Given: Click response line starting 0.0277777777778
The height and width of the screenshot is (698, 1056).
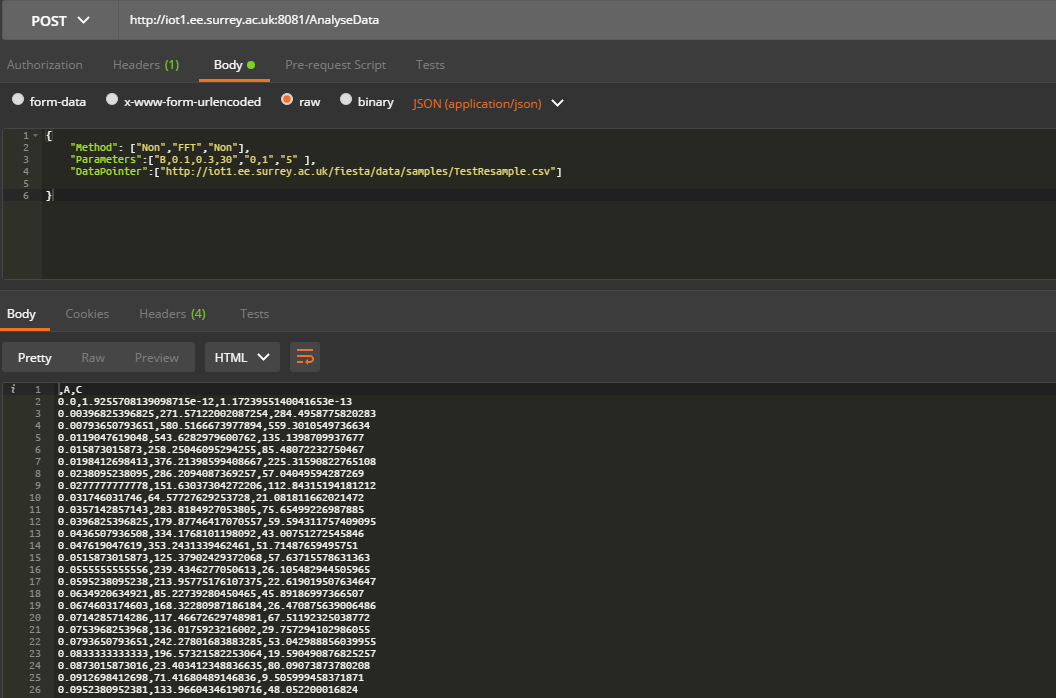Looking at the screenshot, I should (x=217, y=486).
